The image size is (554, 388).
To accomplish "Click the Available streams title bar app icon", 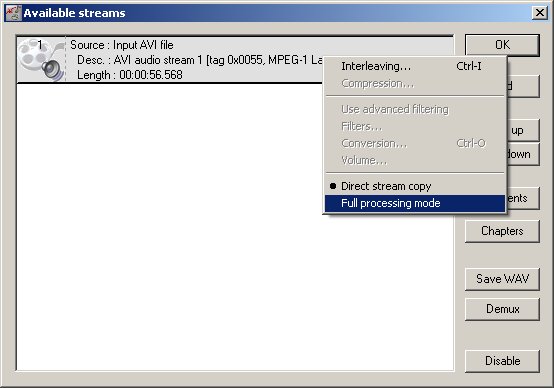I will point(13,13).
